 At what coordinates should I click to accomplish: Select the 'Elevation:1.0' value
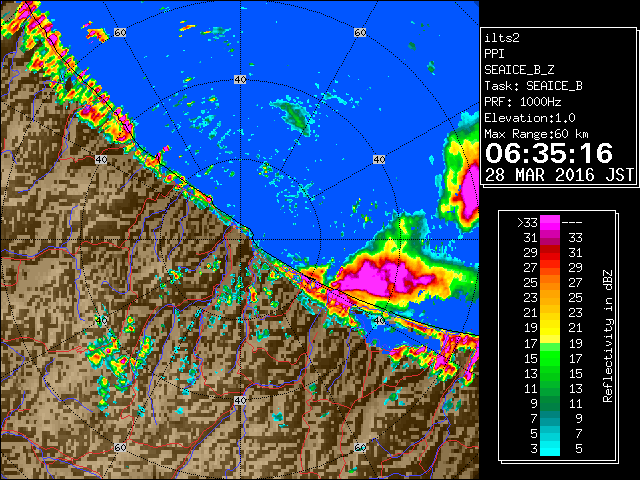(x=530, y=118)
